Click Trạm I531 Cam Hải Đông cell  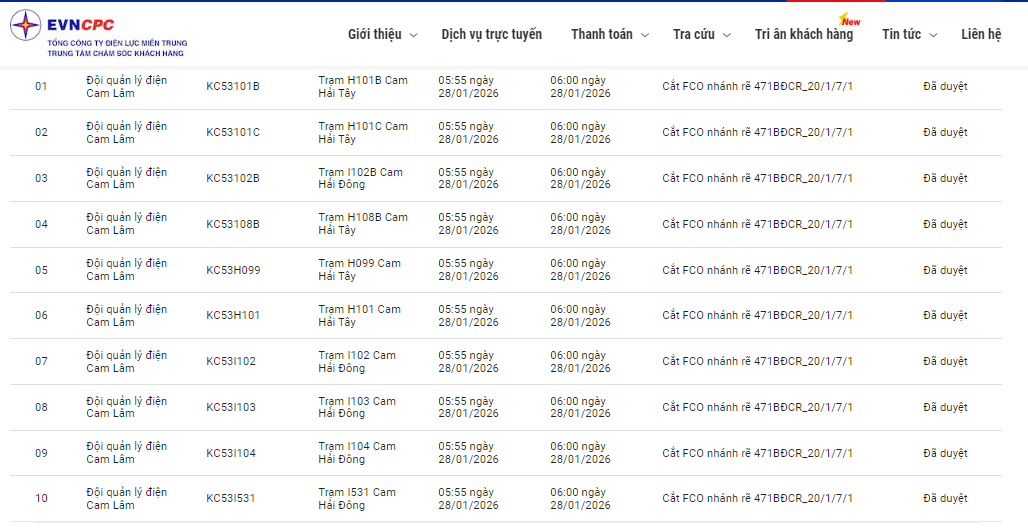pyautogui.click(x=357, y=499)
